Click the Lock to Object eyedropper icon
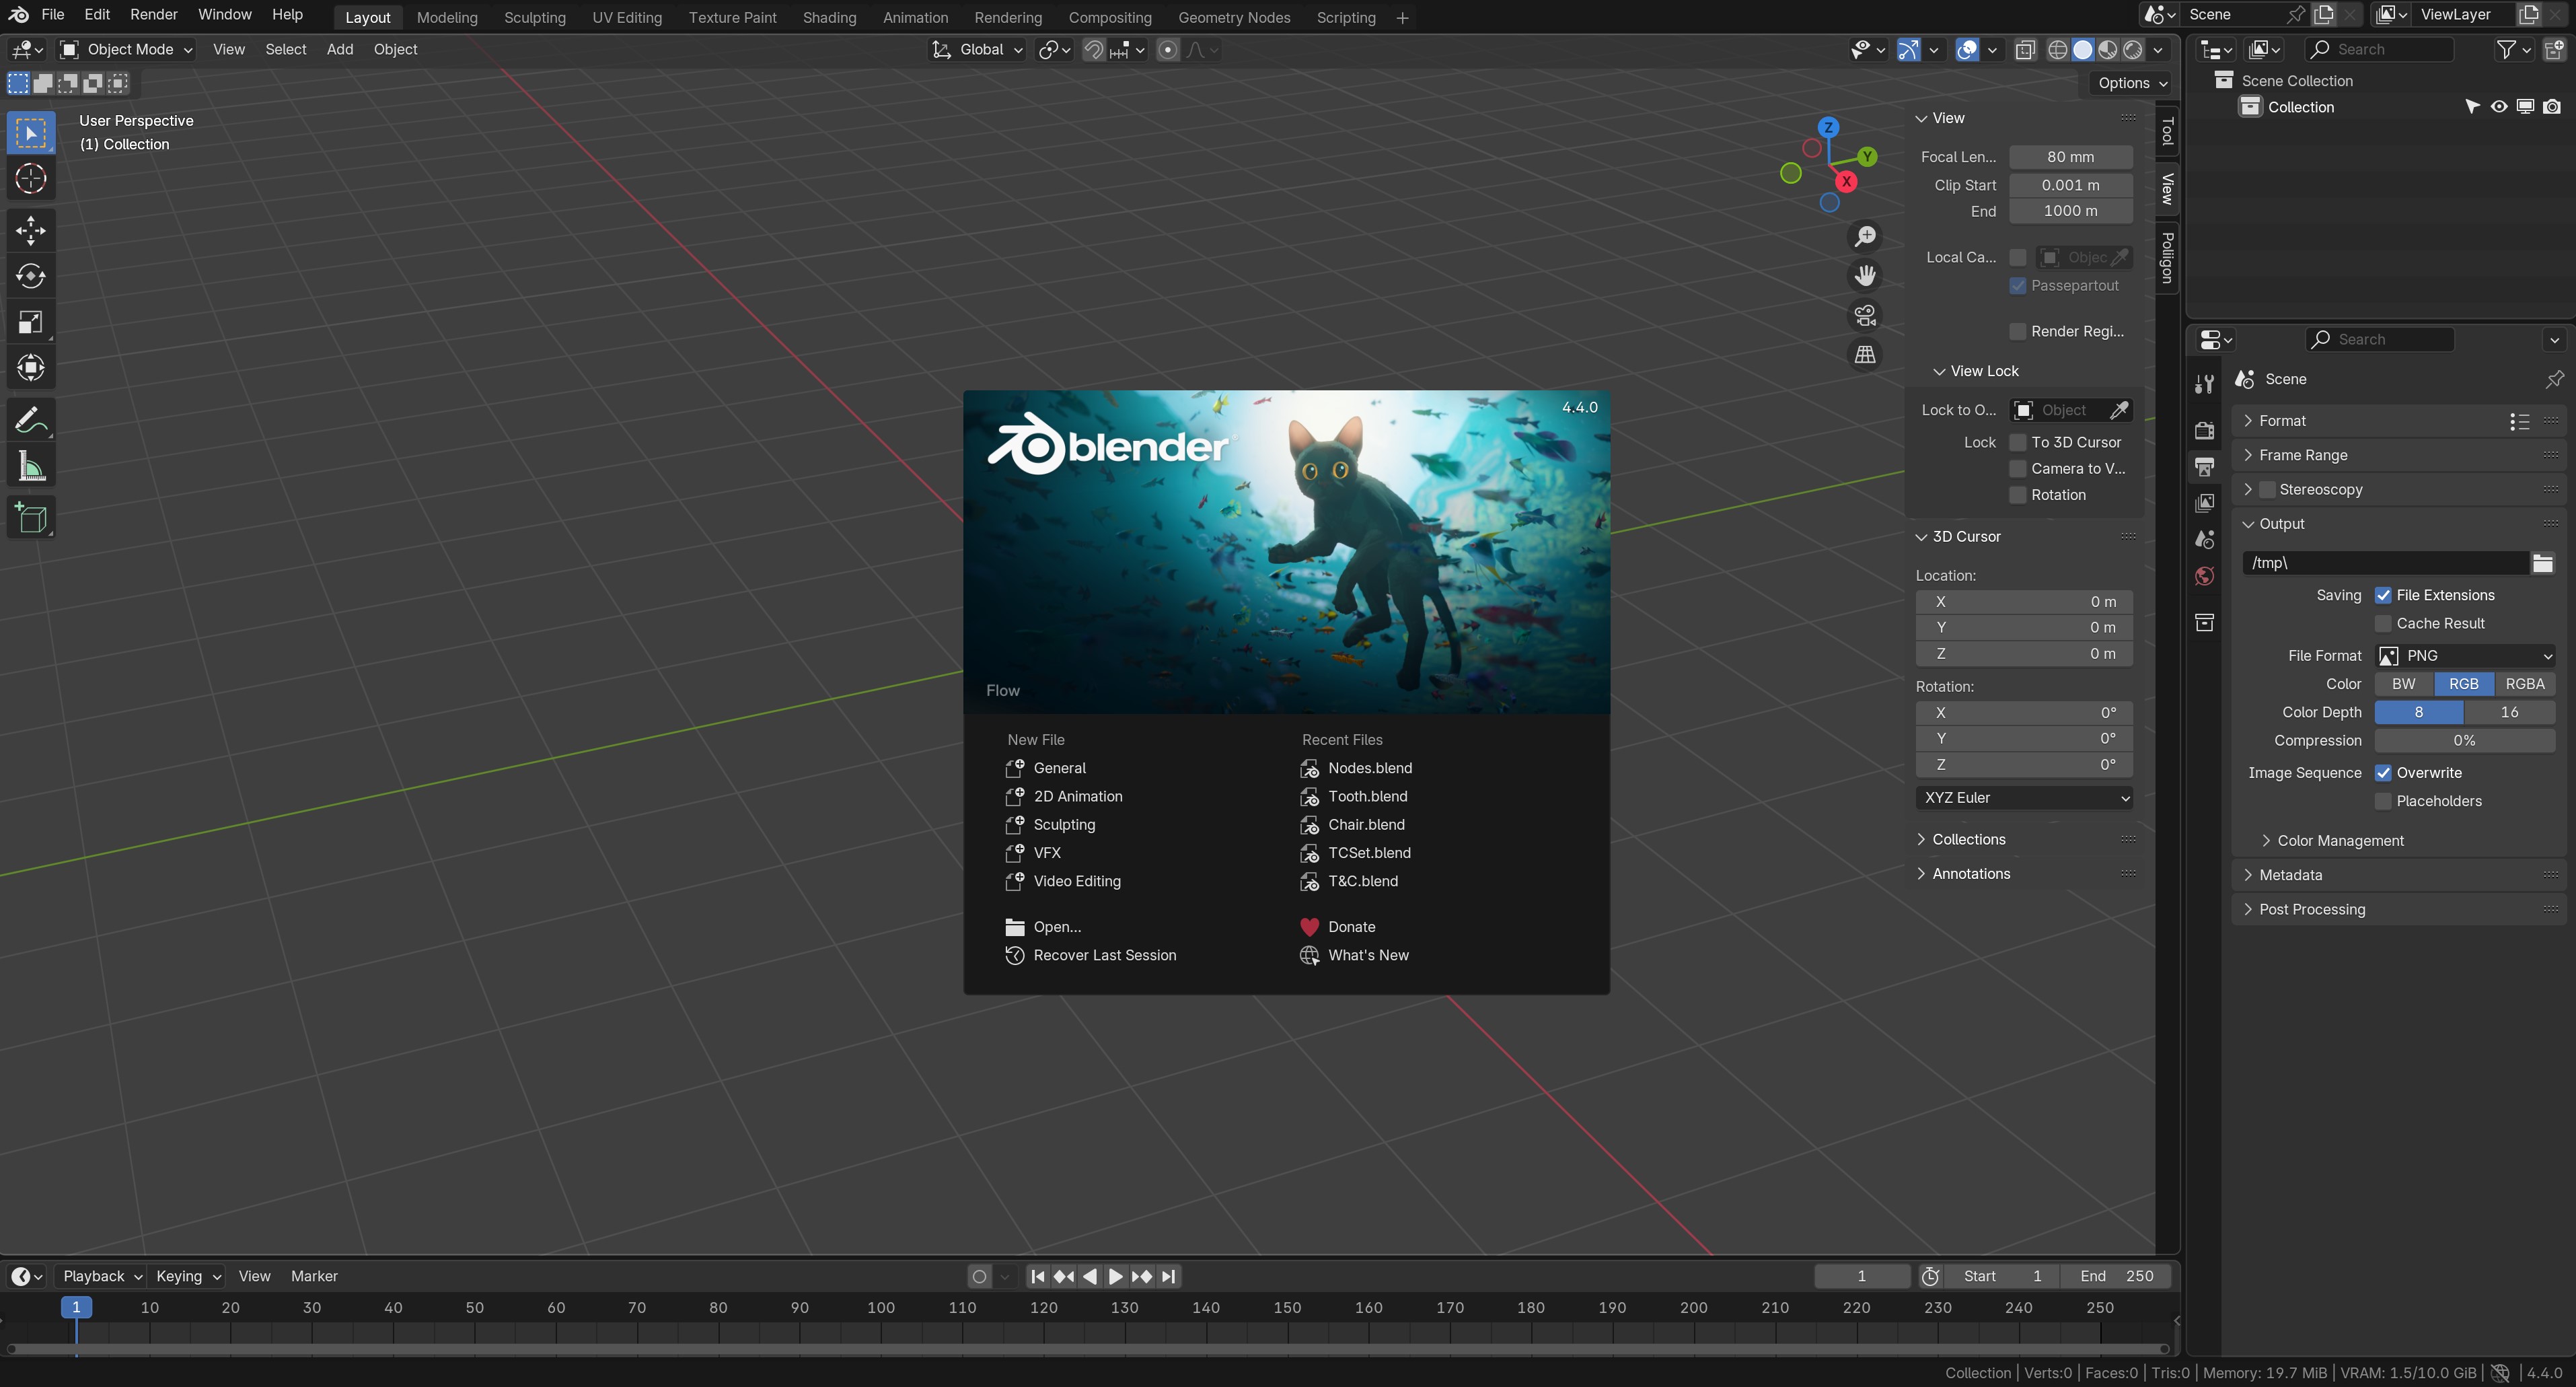2576x1387 pixels. 2119,410
